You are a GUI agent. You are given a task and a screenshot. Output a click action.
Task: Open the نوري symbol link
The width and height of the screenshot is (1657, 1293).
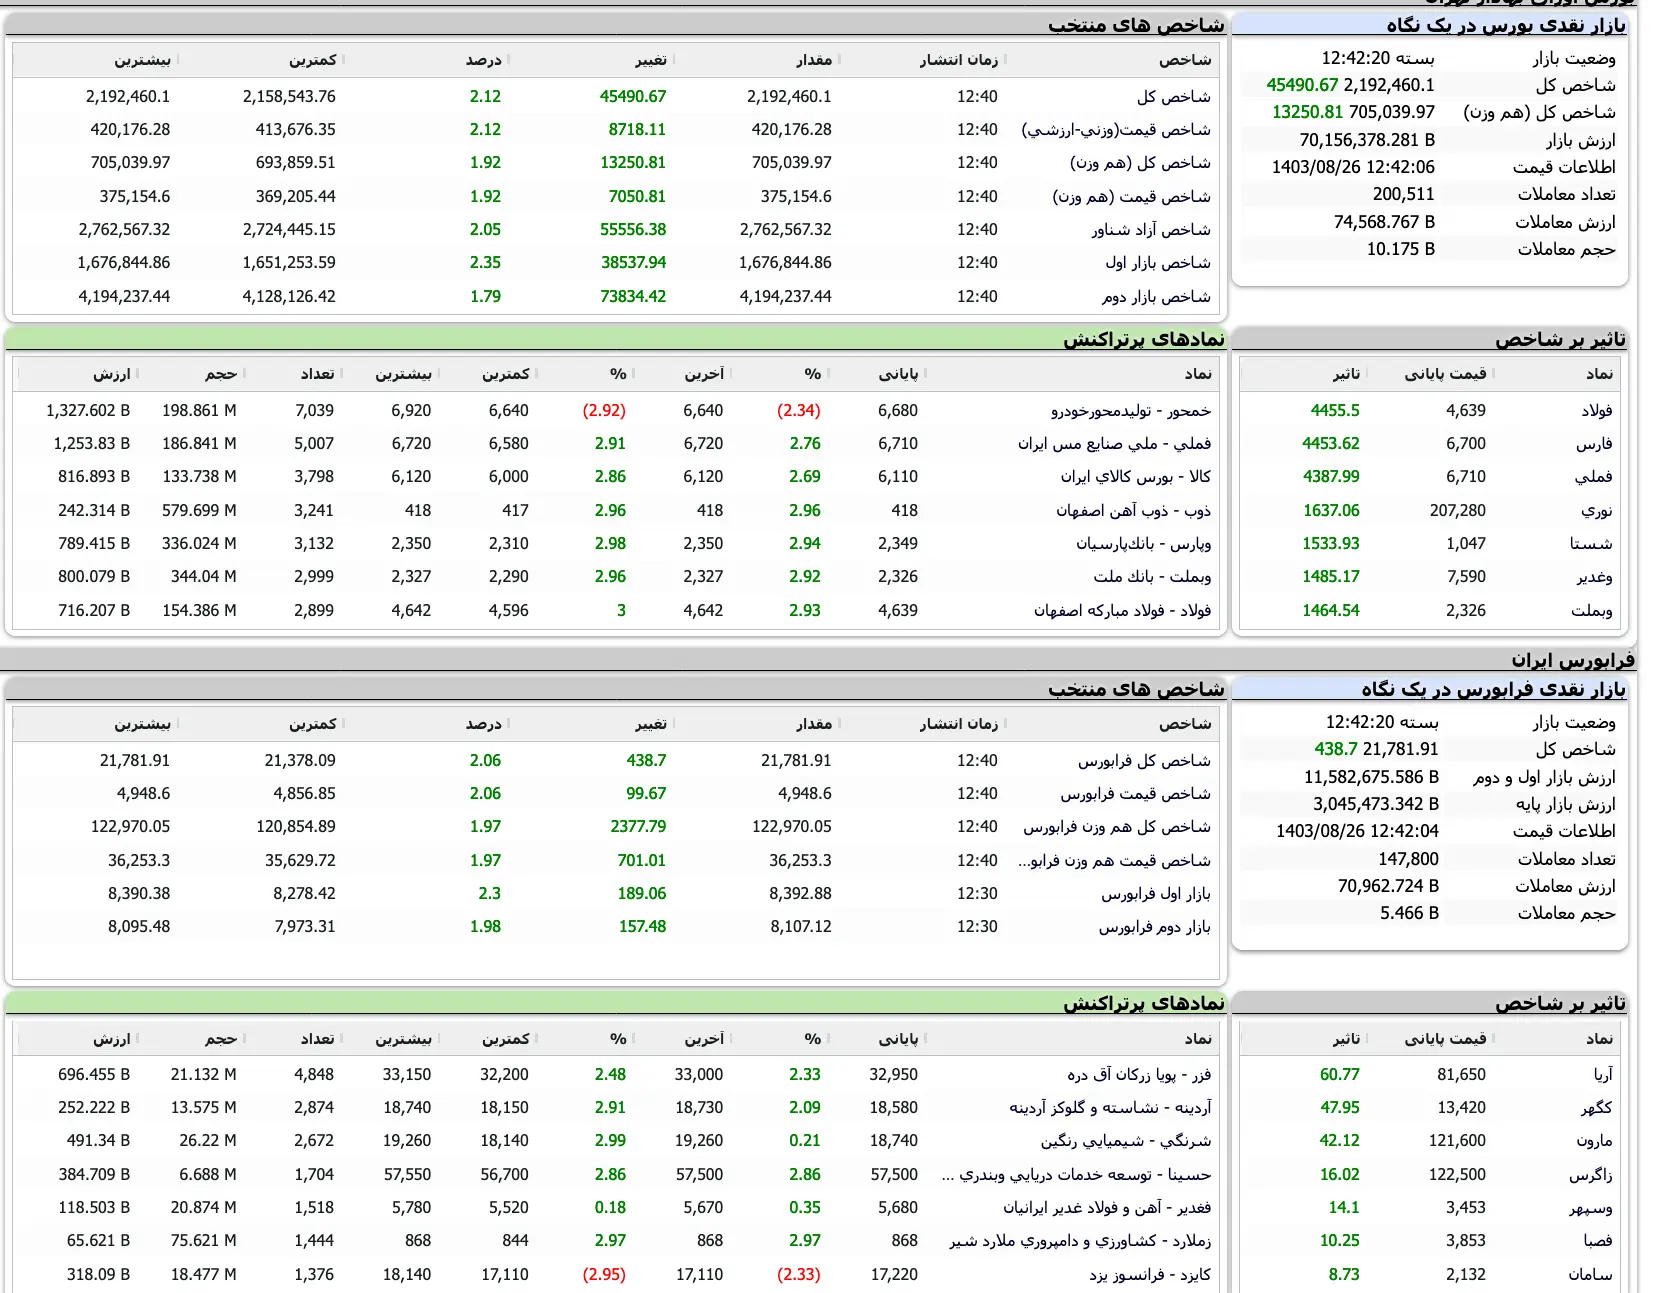coord(1597,511)
